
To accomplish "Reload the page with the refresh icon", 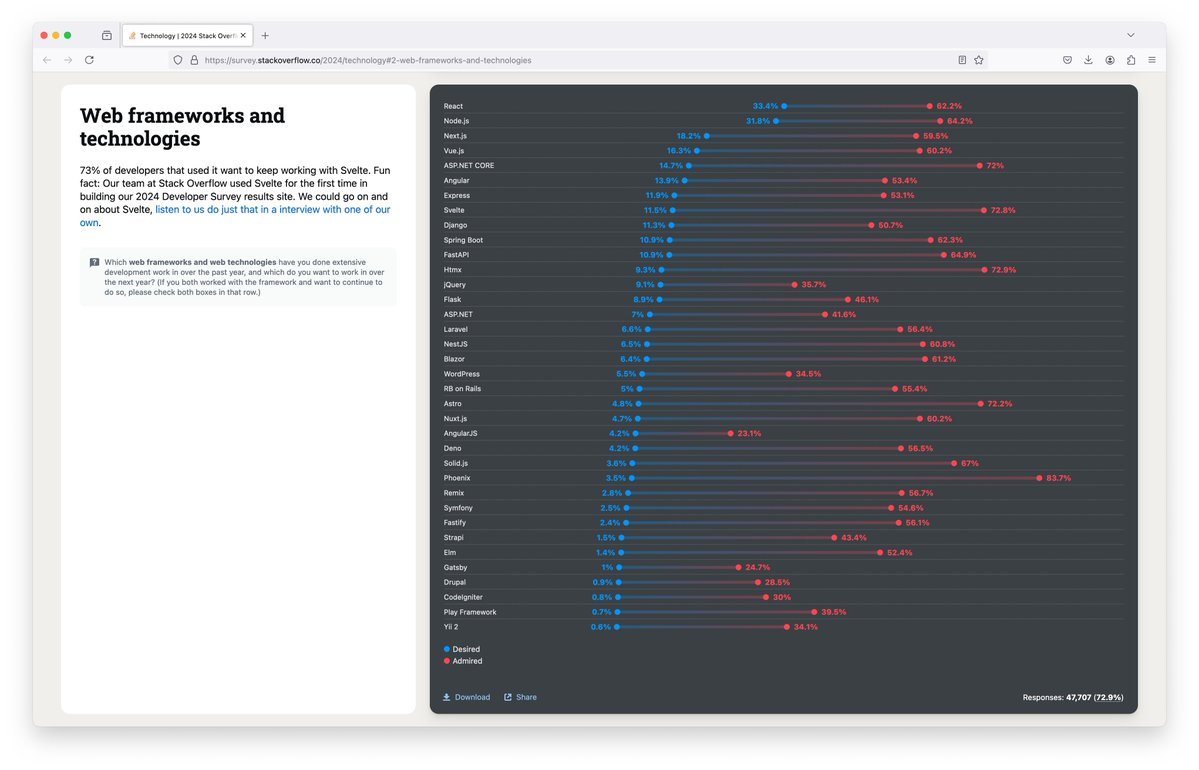I will pyautogui.click(x=89, y=60).
